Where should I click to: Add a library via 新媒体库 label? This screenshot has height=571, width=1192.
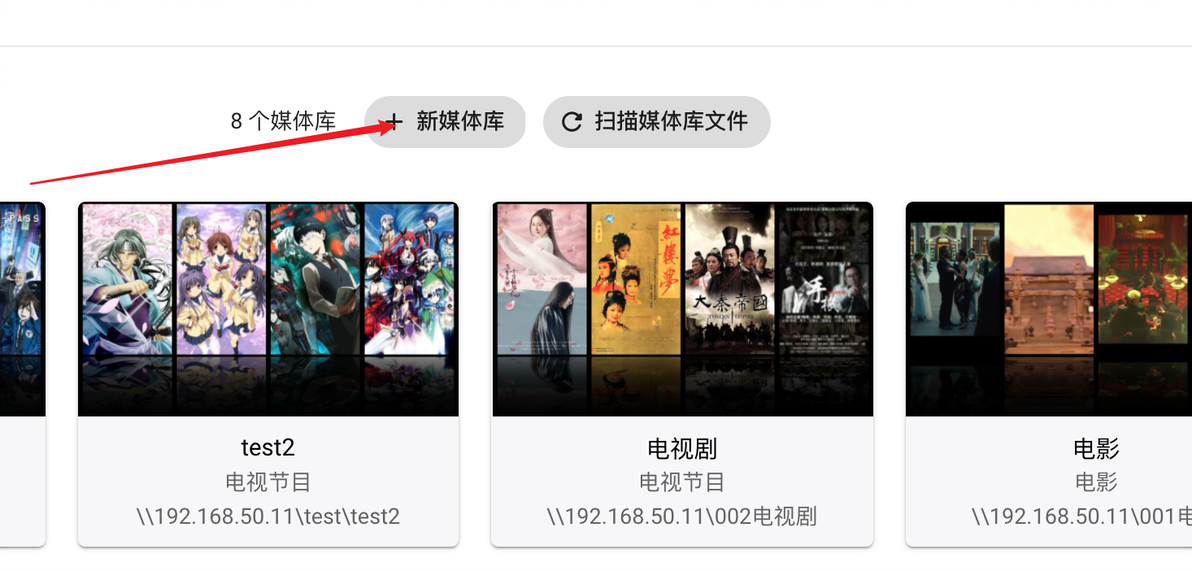pyautogui.click(x=460, y=121)
